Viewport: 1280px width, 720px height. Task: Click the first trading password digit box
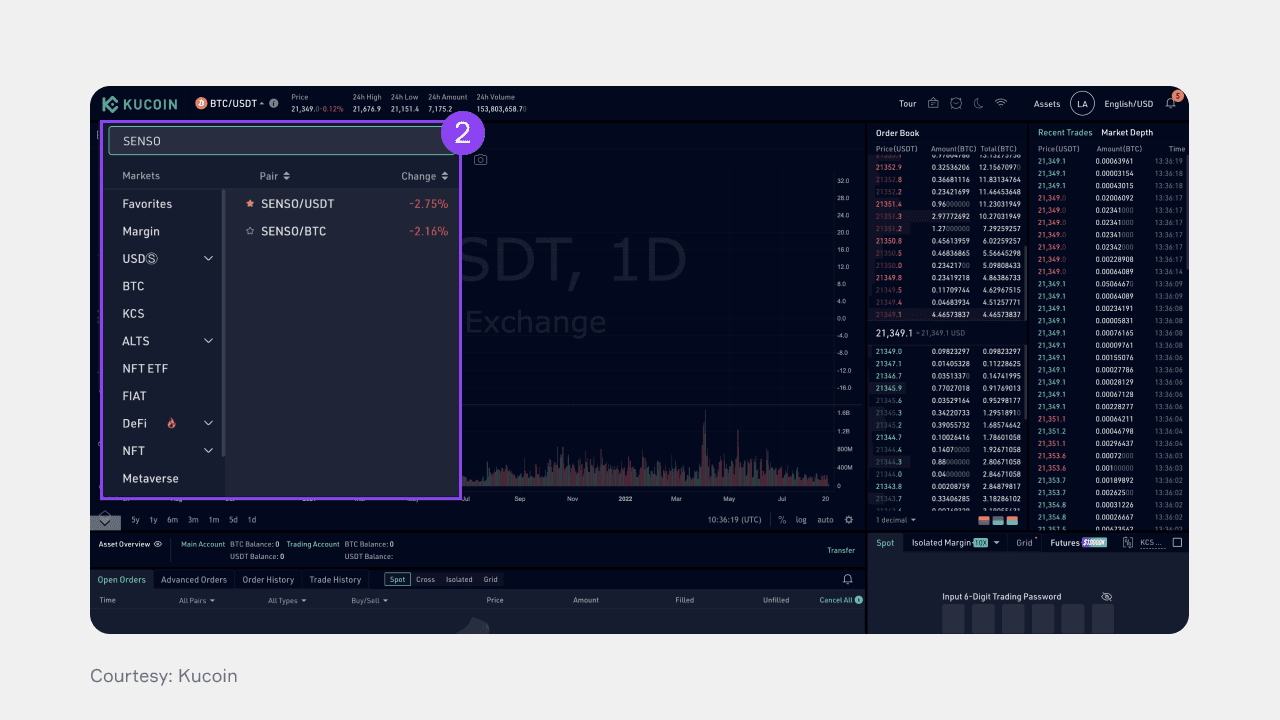click(x=953, y=619)
